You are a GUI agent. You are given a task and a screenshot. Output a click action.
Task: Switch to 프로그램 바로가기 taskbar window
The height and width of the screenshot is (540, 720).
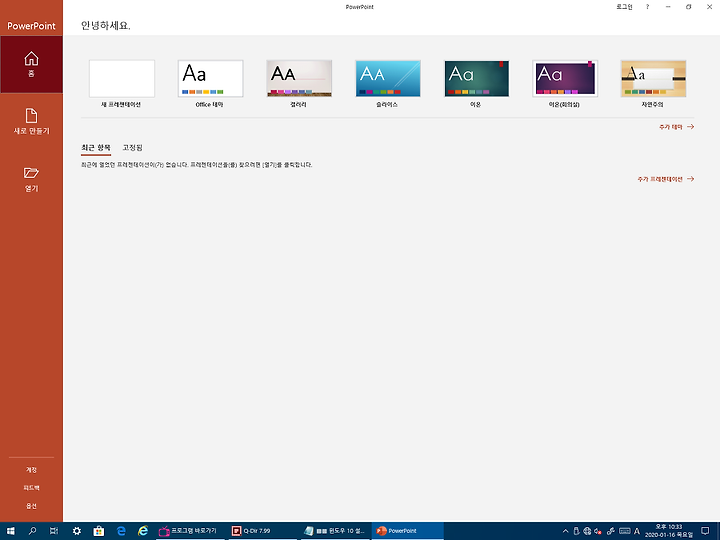click(191, 531)
